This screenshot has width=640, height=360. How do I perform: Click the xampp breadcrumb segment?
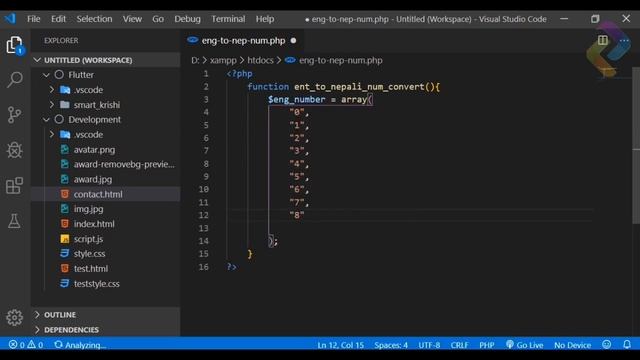pyautogui.click(x=223, y=60)
